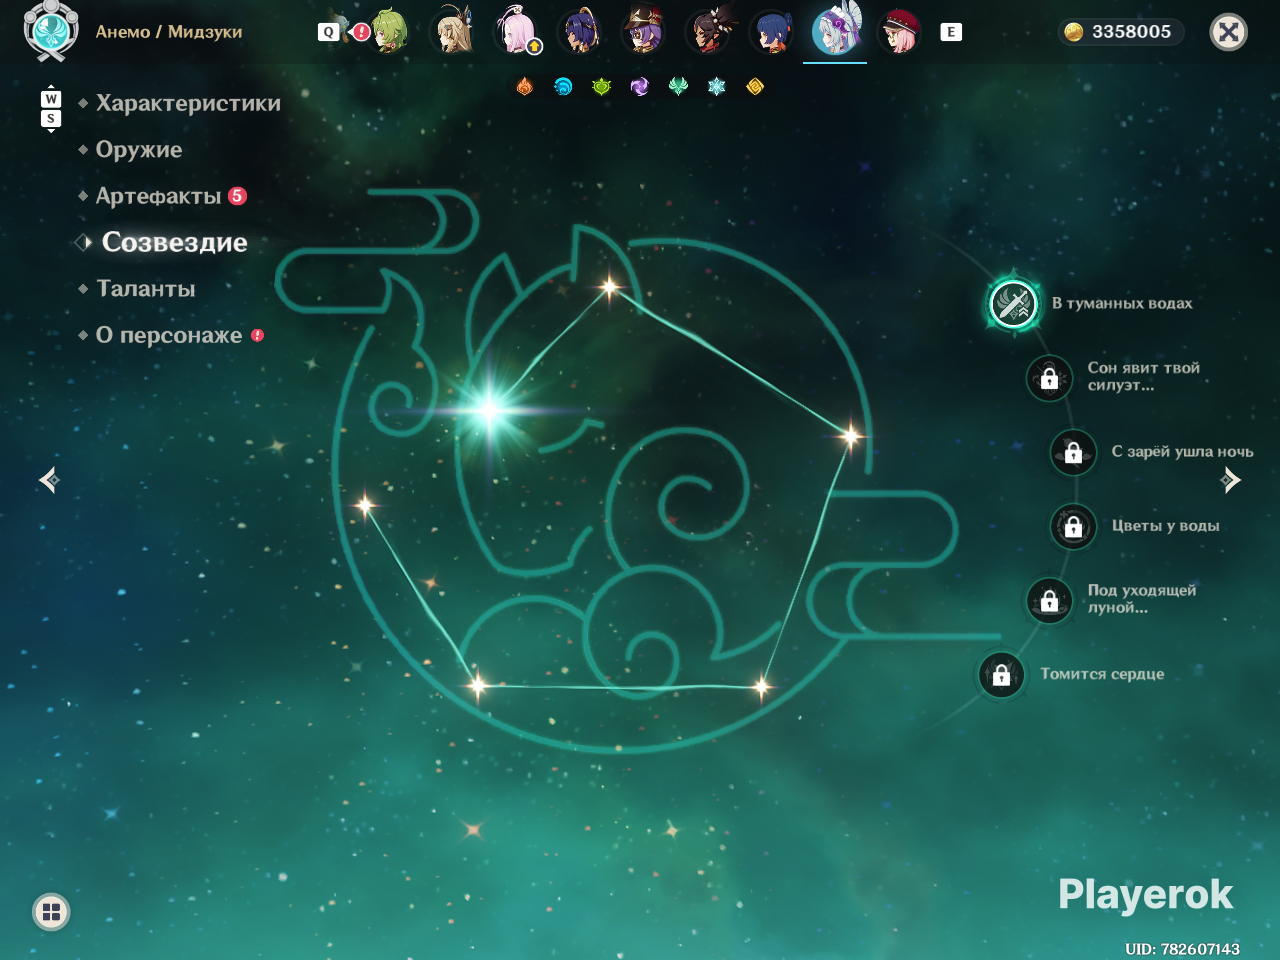
Task: Open the Оружие section
Action: (x=139, y=149)
